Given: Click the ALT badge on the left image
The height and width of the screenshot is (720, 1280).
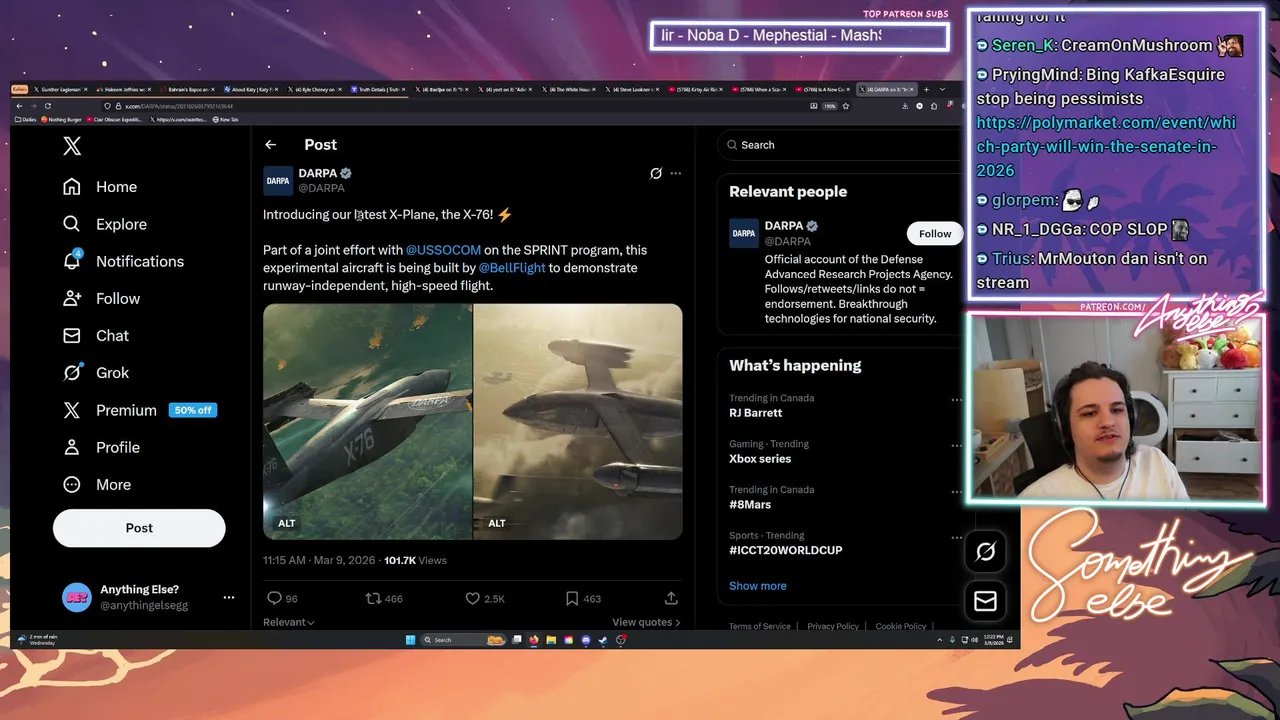Looking at the screenshot, I should click(x=287, y=523).
